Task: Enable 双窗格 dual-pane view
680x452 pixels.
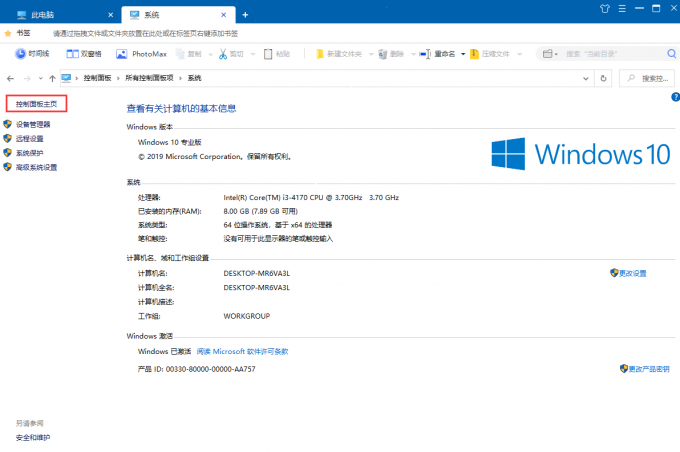Action: (x=84, y=54)
